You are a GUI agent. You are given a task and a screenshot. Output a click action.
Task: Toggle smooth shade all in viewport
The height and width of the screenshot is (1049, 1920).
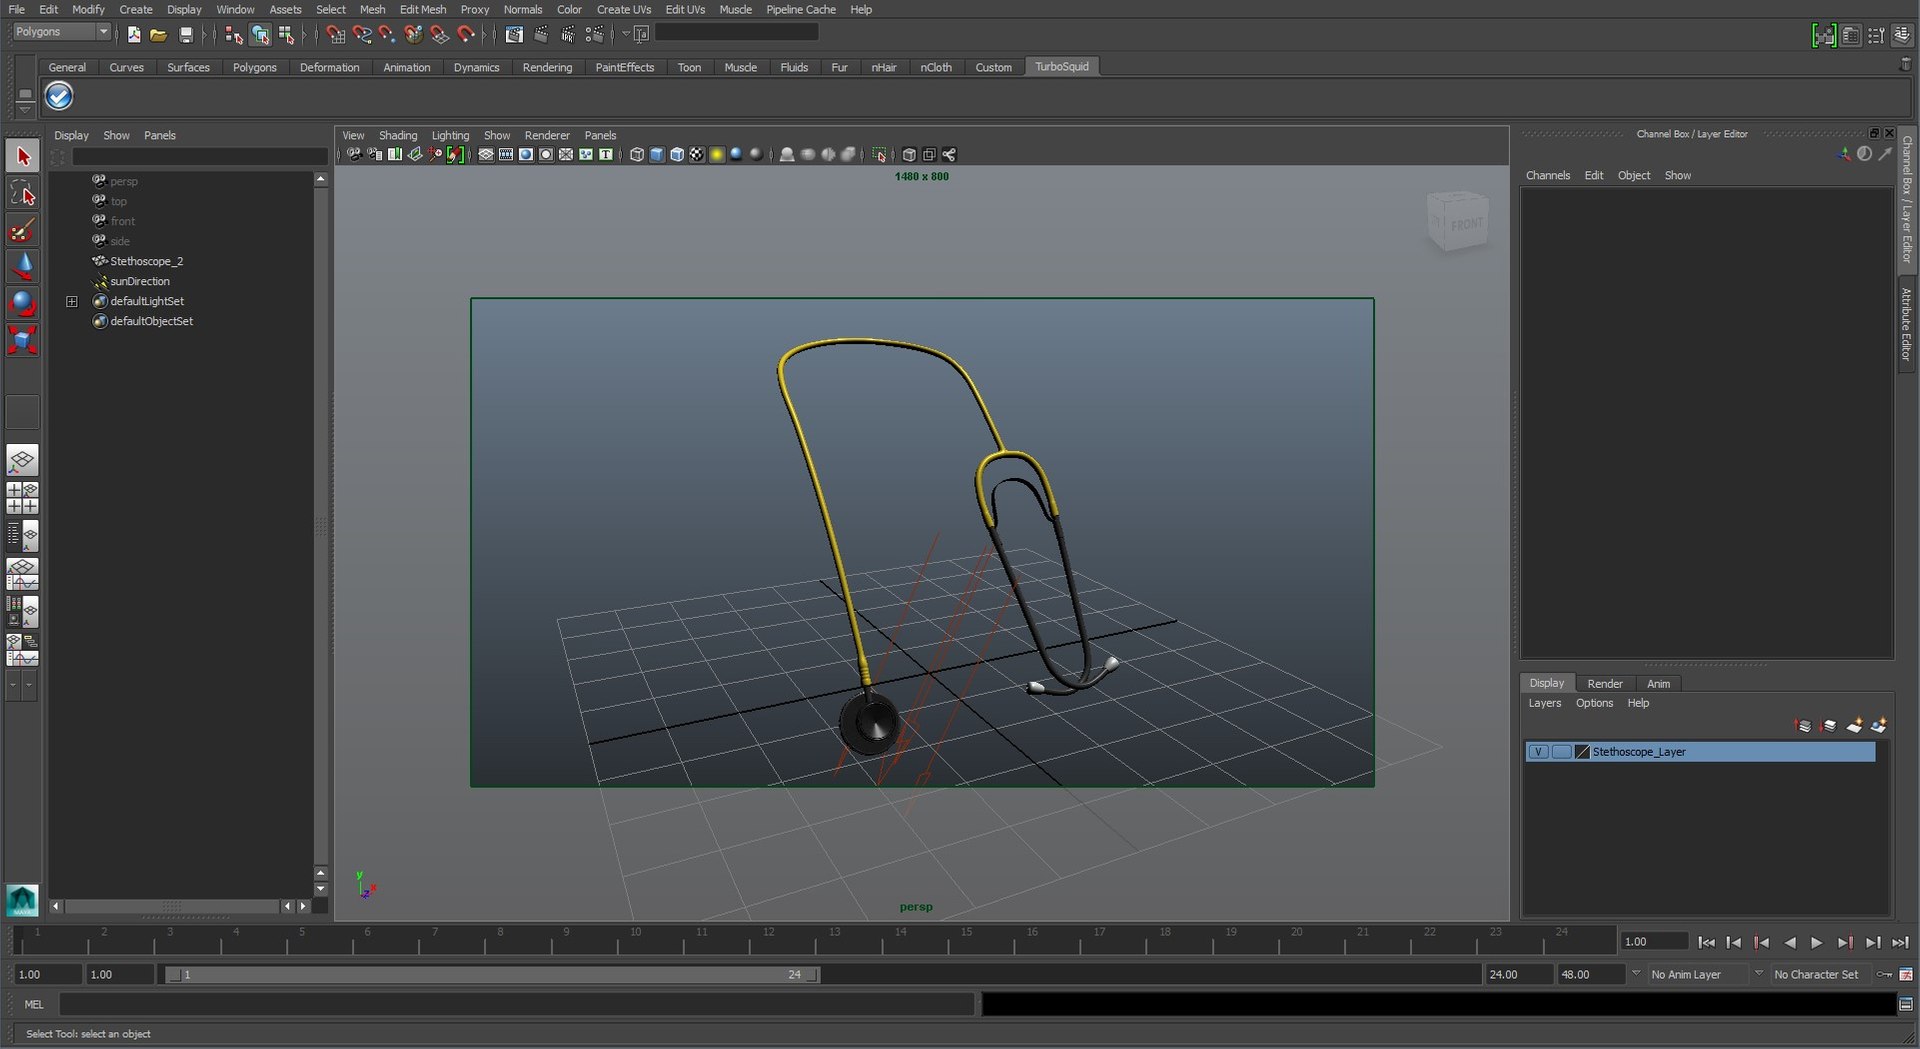(x=656, y=154)
